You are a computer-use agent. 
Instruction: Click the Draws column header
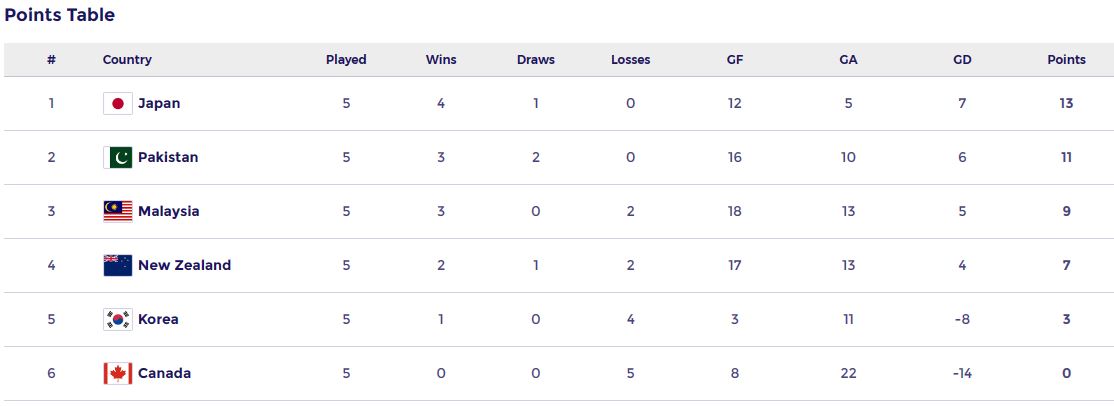point(536,60)
